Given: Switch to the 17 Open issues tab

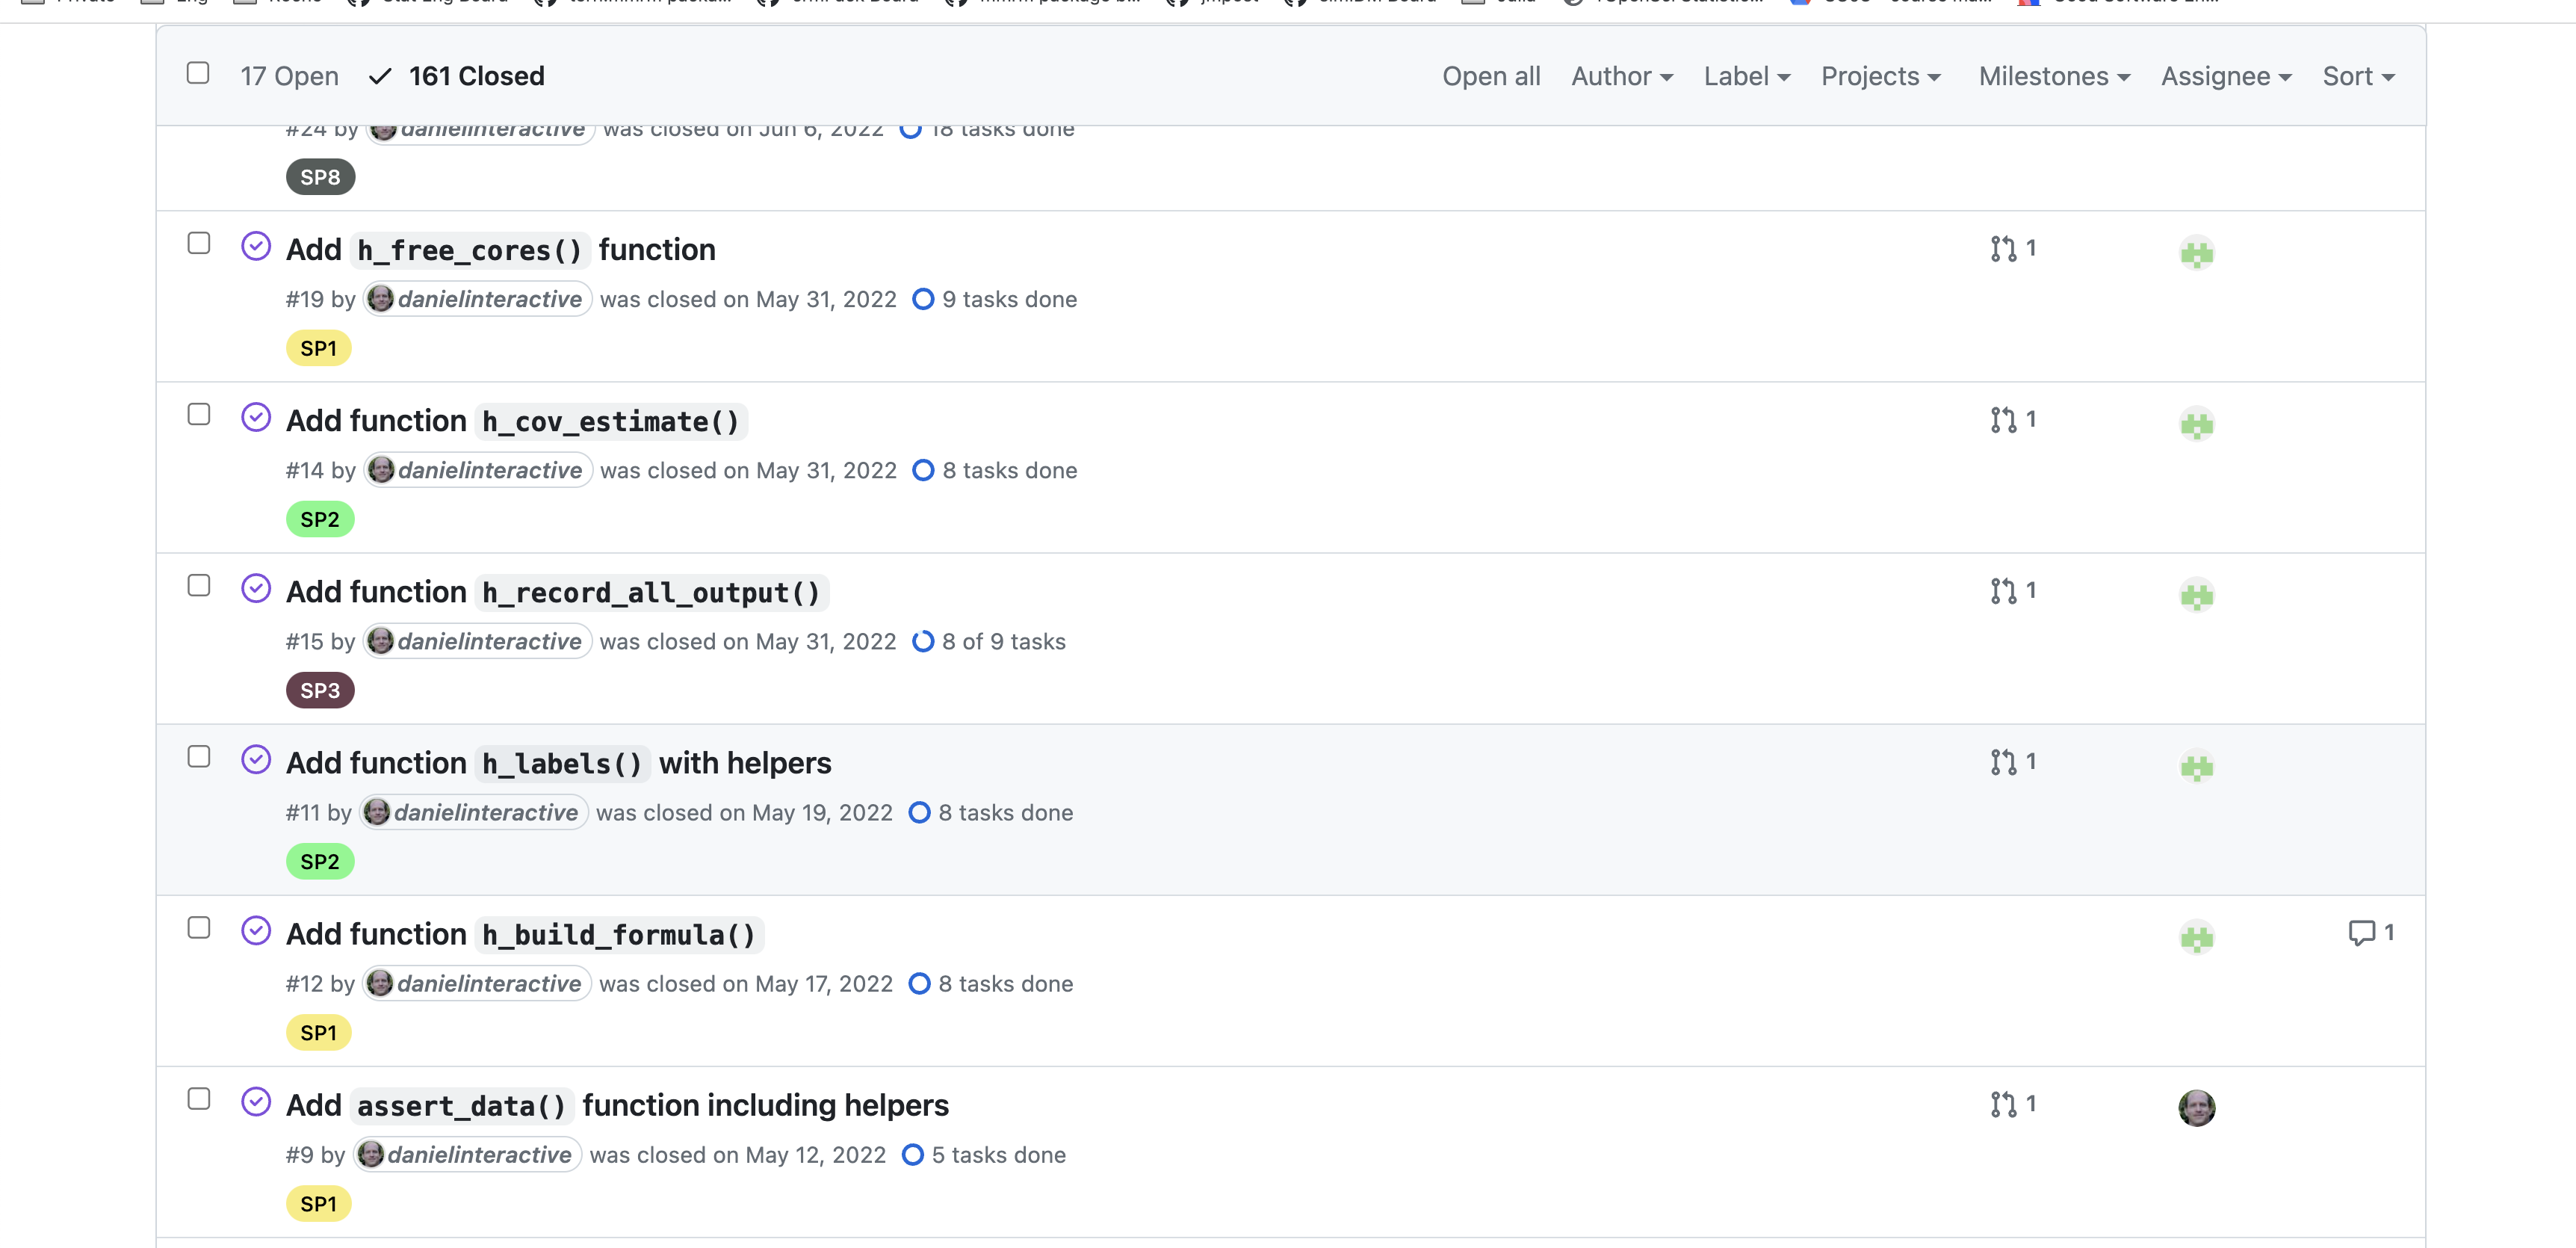Looking at the screenshot, I should tap(289, 76).
